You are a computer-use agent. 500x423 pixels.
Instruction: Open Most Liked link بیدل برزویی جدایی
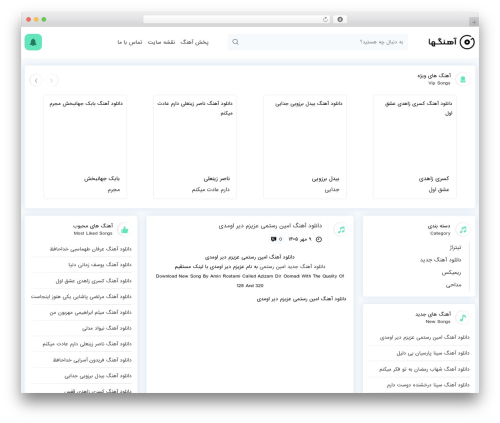point(98,376)
